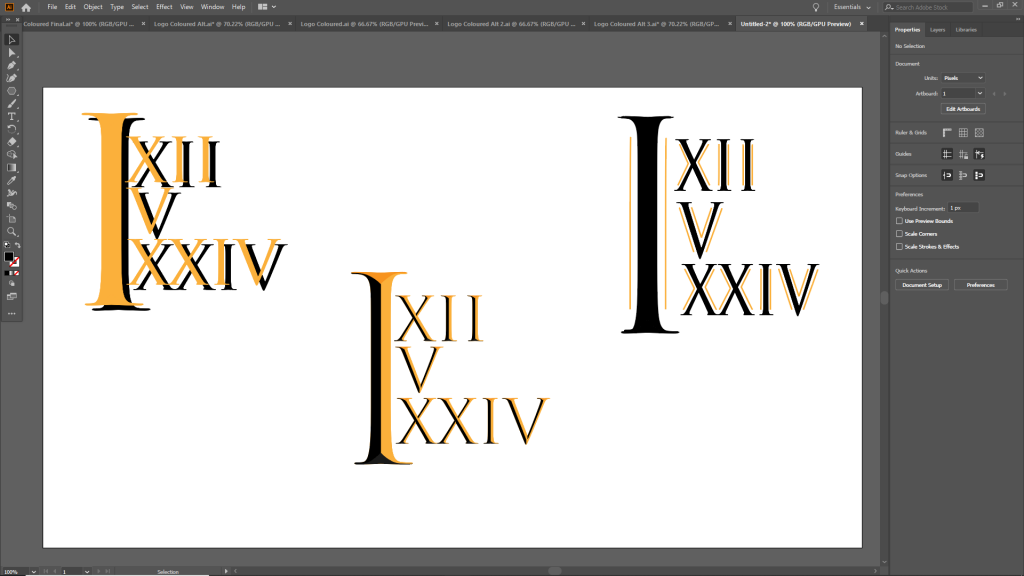The image size is (1024, 576).
Task: Click the Fill color swatch in toolbar
Action: tap(9, 256)
